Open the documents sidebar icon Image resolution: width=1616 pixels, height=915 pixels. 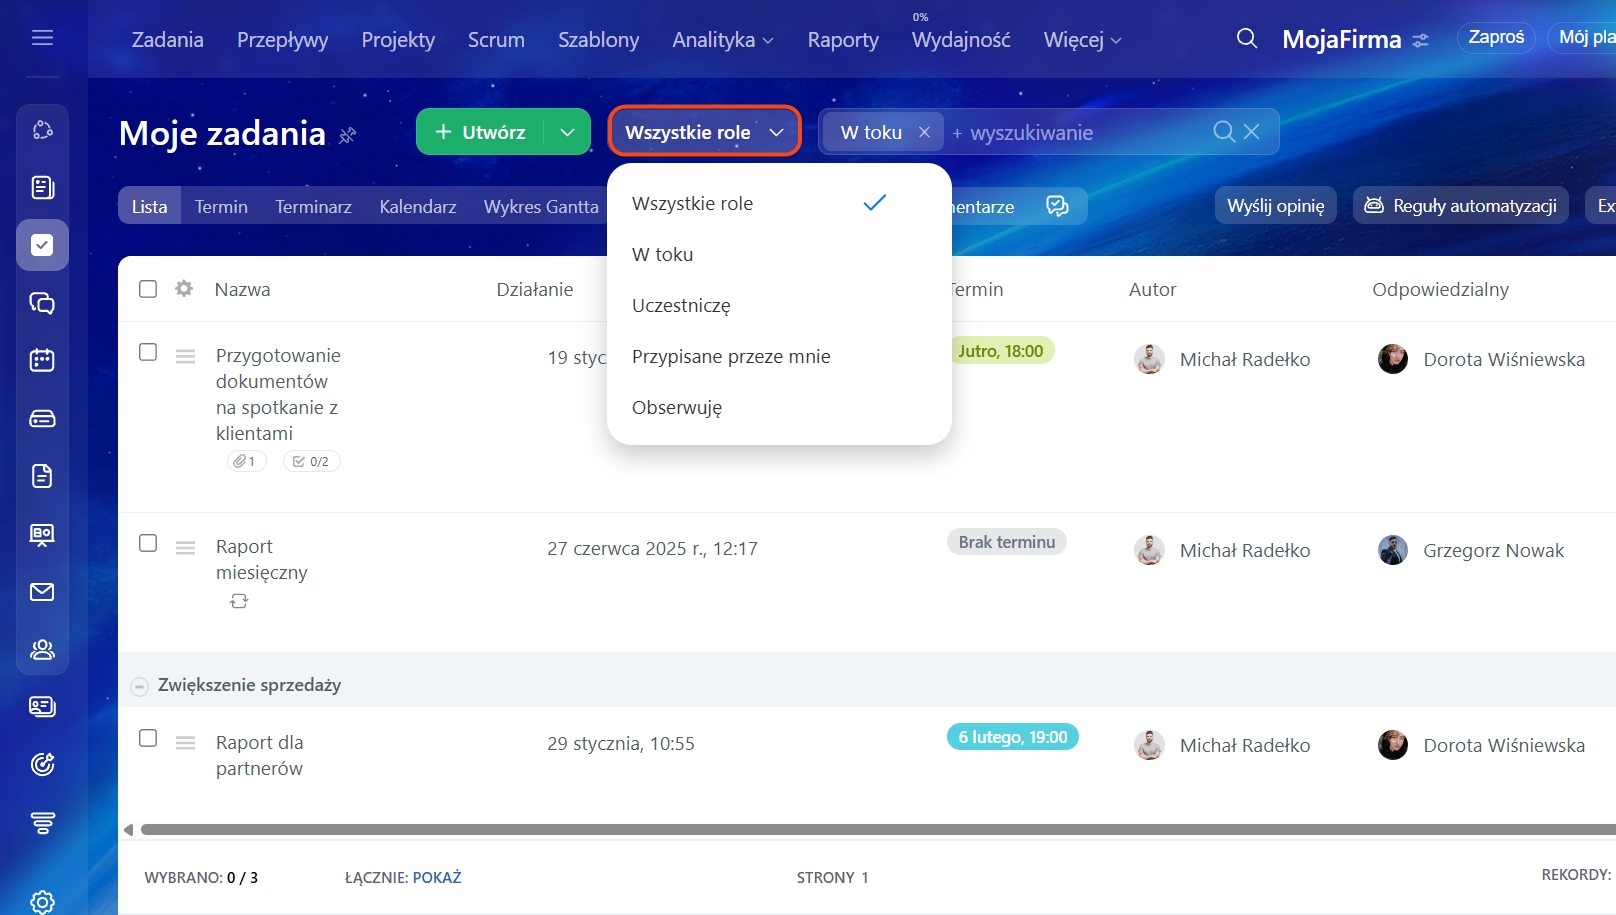click(42, 476)
